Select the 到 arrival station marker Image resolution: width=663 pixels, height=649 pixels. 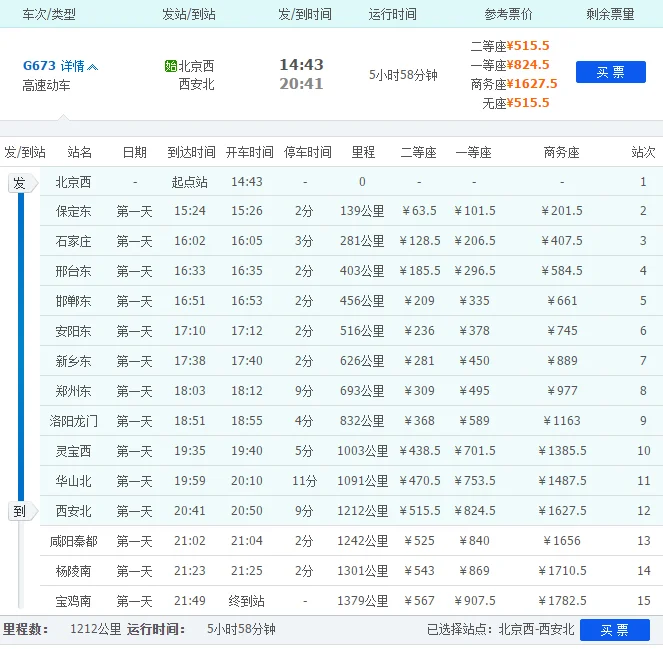pyautogui.click(x=22, y=512)
